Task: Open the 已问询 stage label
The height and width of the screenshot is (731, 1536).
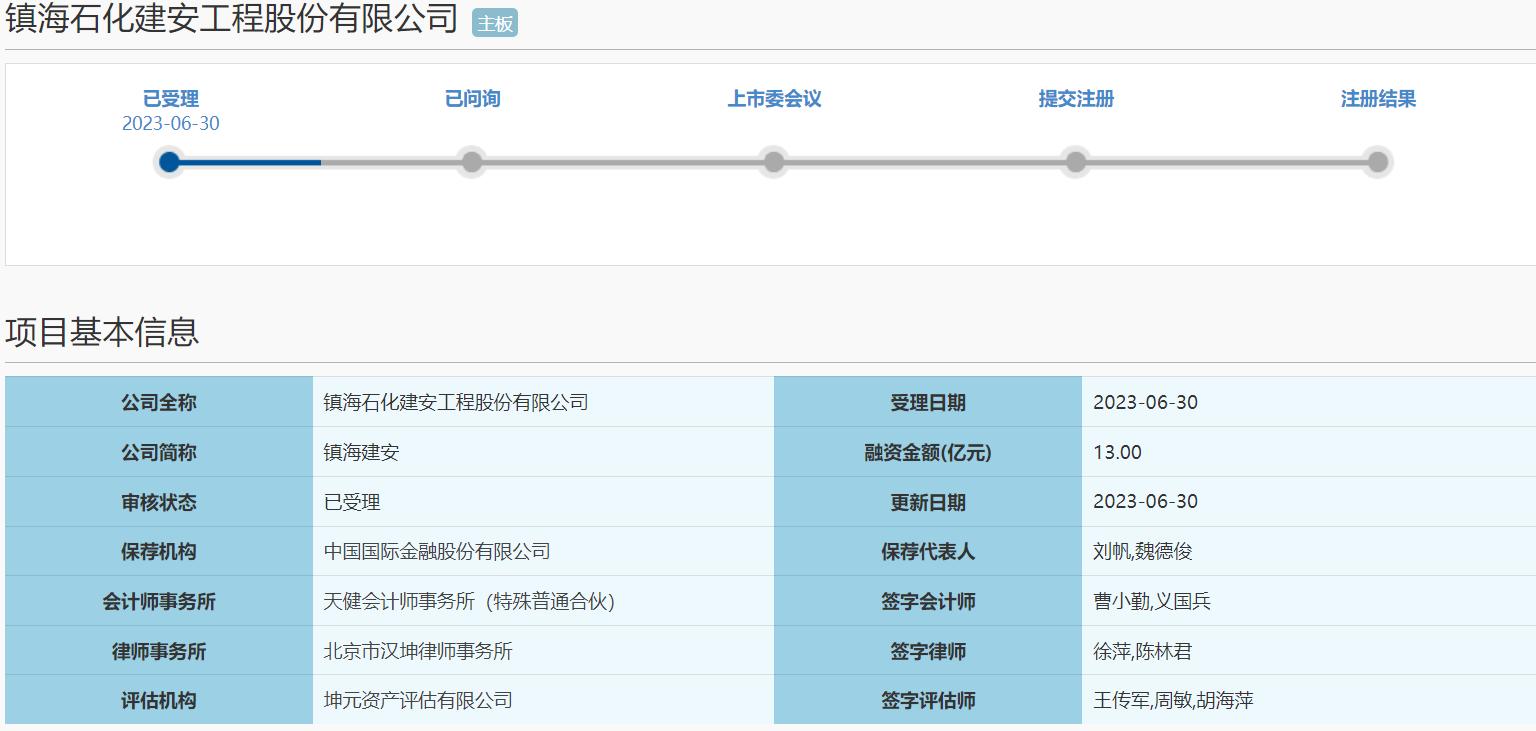Action: 471,99
